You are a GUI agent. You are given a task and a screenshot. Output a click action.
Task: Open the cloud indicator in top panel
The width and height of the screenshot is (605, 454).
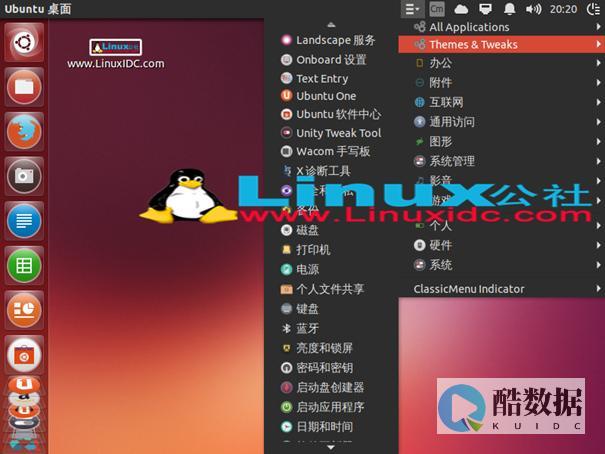tap(461, 9)
